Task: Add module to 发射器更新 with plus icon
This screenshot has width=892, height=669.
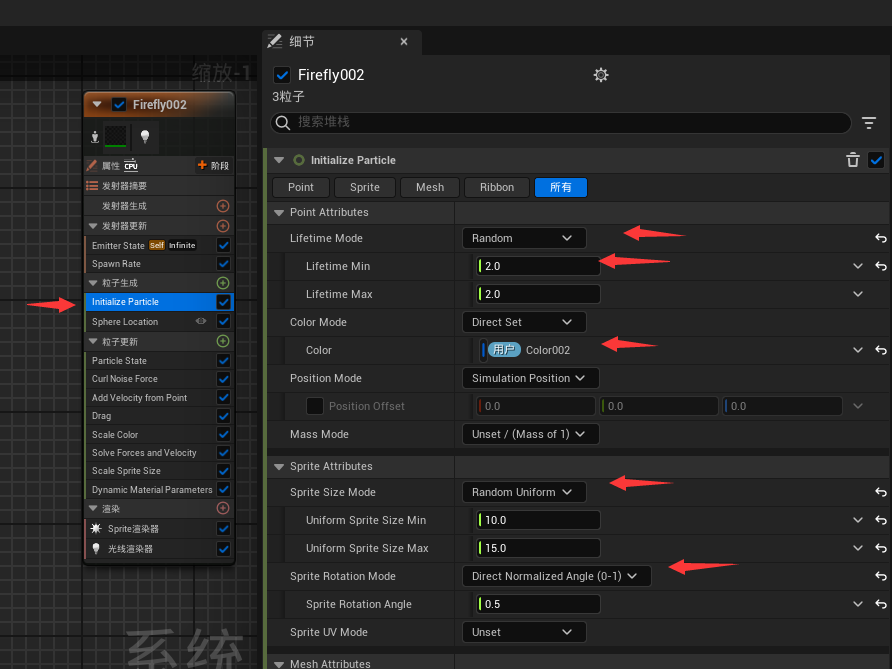Action: pos(223,226)
